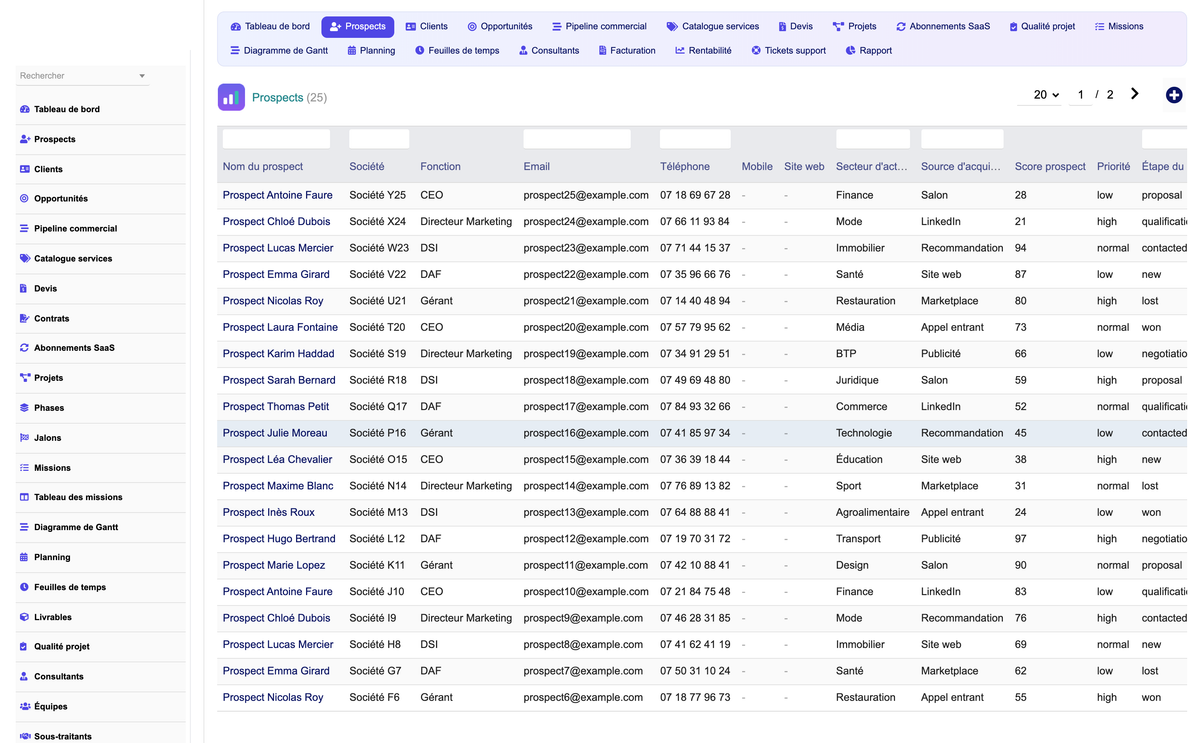Click the phone number 07 57 79 95 62
The height and width of the screenshot is (743, 1200).
(x=695, y=327)
